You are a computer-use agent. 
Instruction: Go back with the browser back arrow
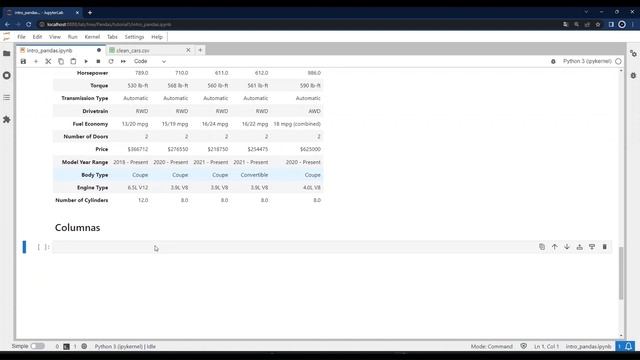(x=7, y=24)
